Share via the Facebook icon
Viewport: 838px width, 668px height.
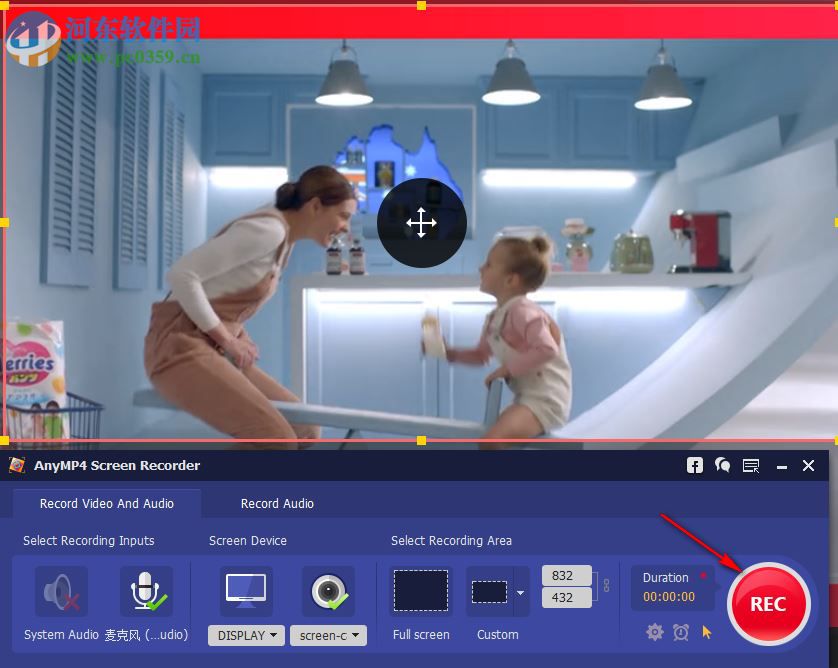coord(694,465)
